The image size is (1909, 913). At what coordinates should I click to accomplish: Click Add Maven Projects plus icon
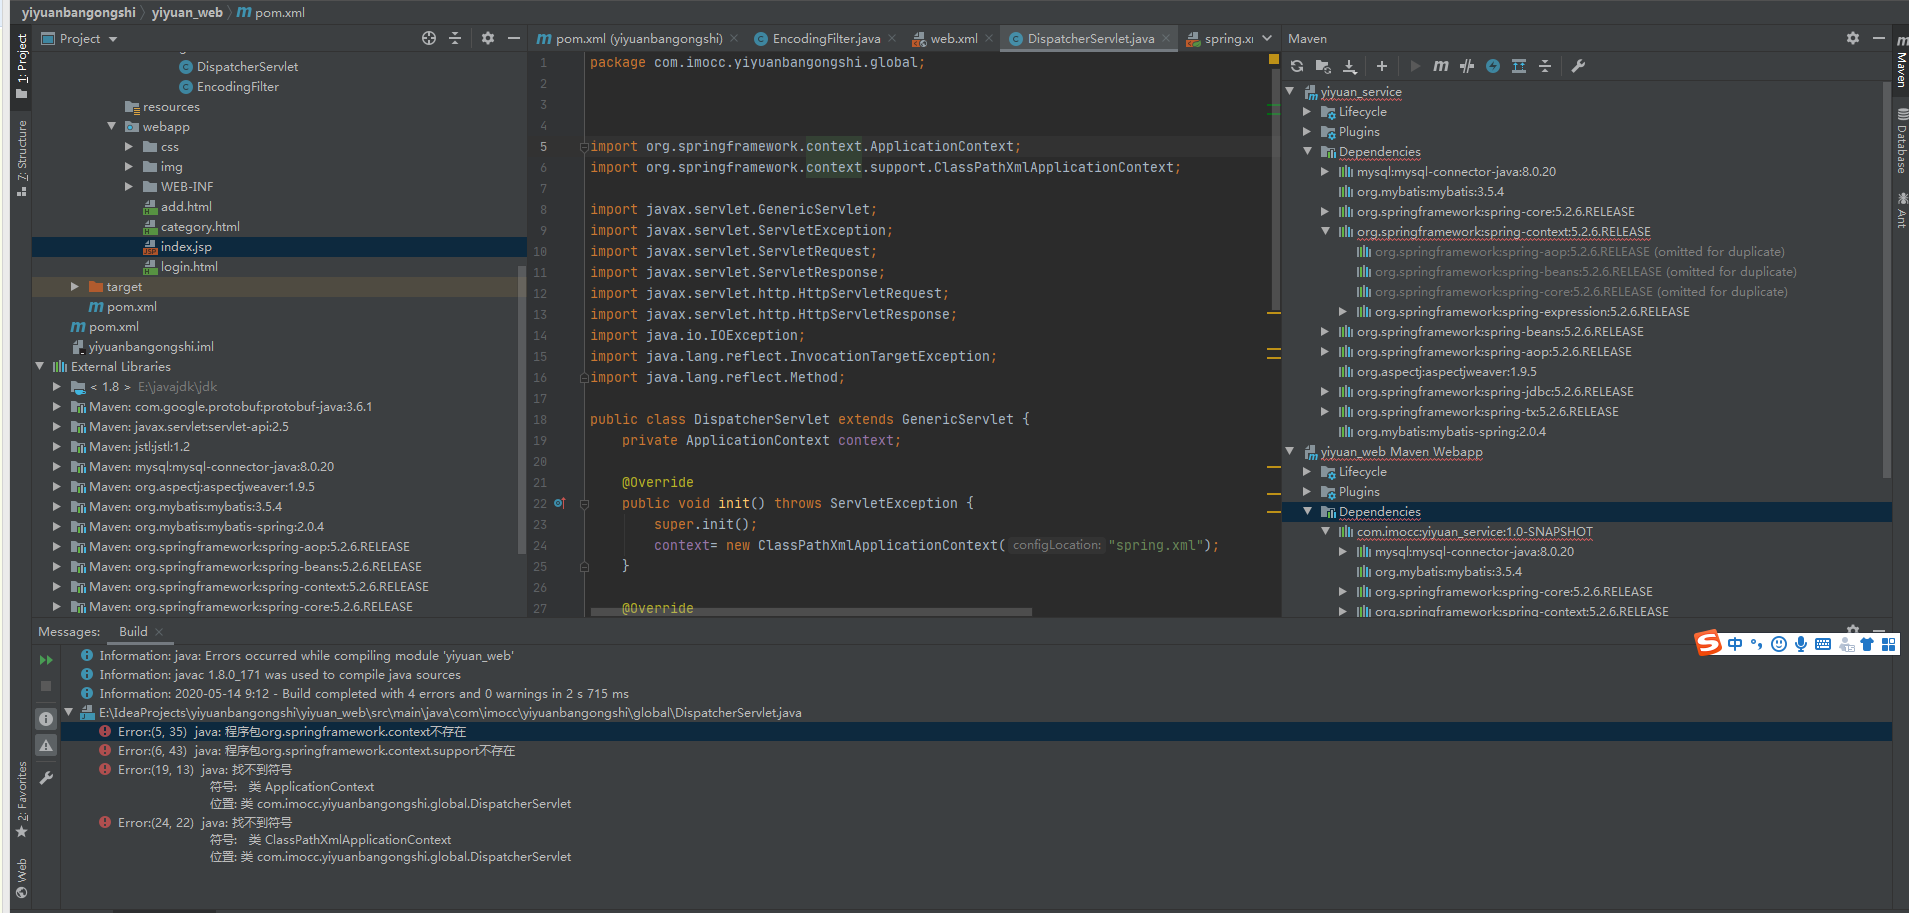(1381, 66)
